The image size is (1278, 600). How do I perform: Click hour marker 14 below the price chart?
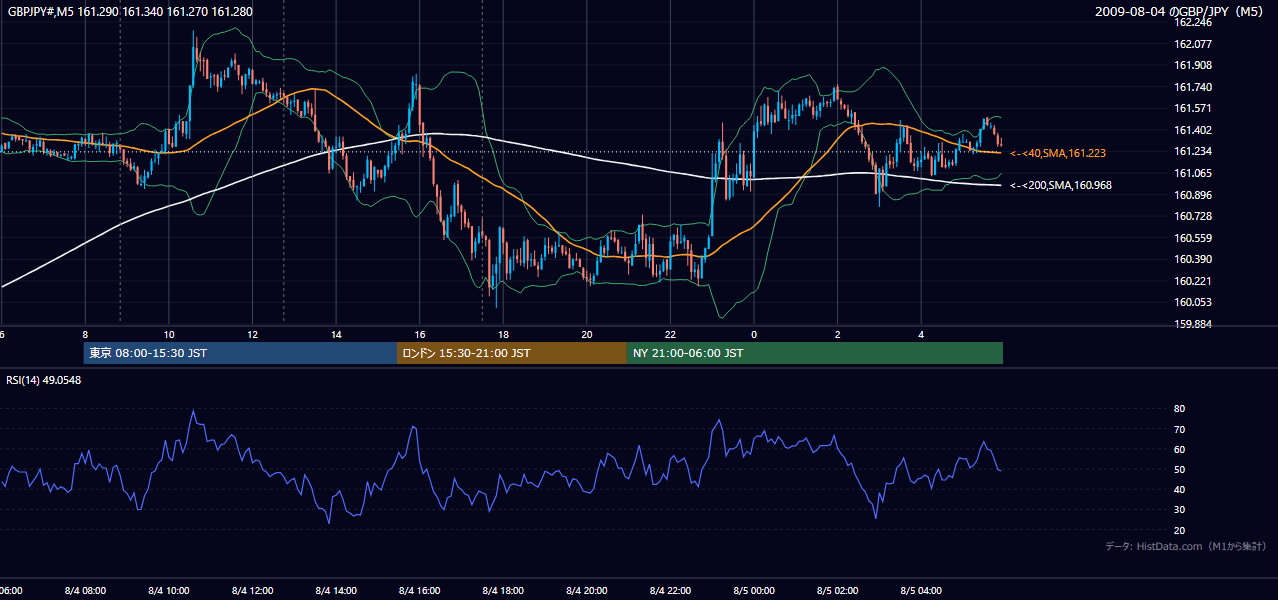click(x=337, y=335)
